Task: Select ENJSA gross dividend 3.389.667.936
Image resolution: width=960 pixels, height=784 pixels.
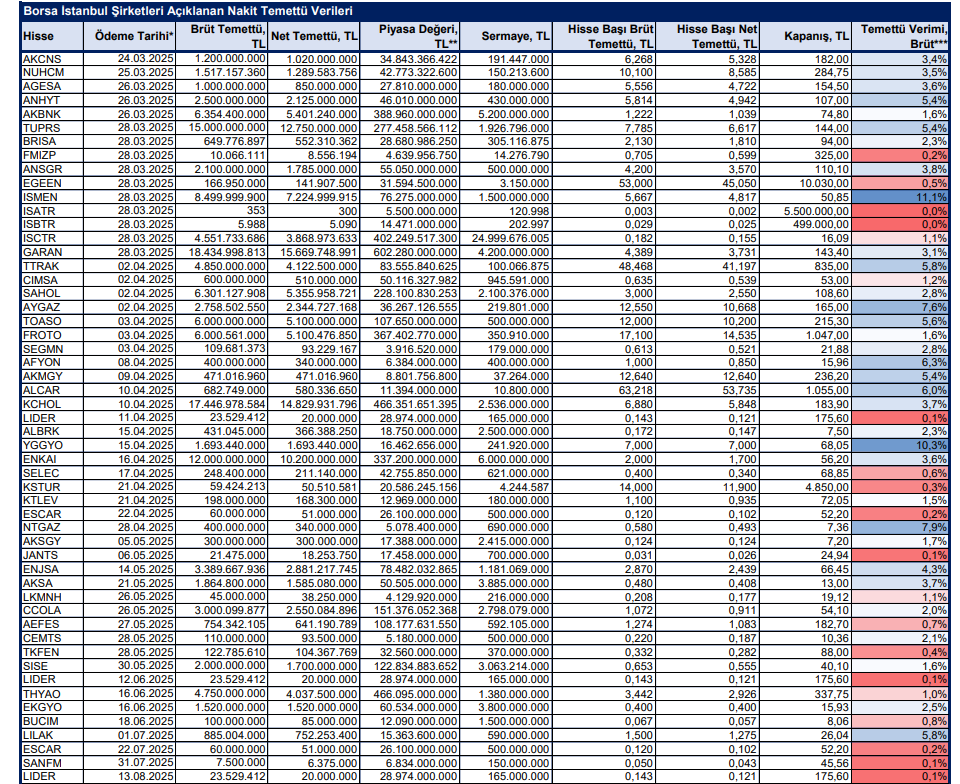Action: click(x=224, y=569)
